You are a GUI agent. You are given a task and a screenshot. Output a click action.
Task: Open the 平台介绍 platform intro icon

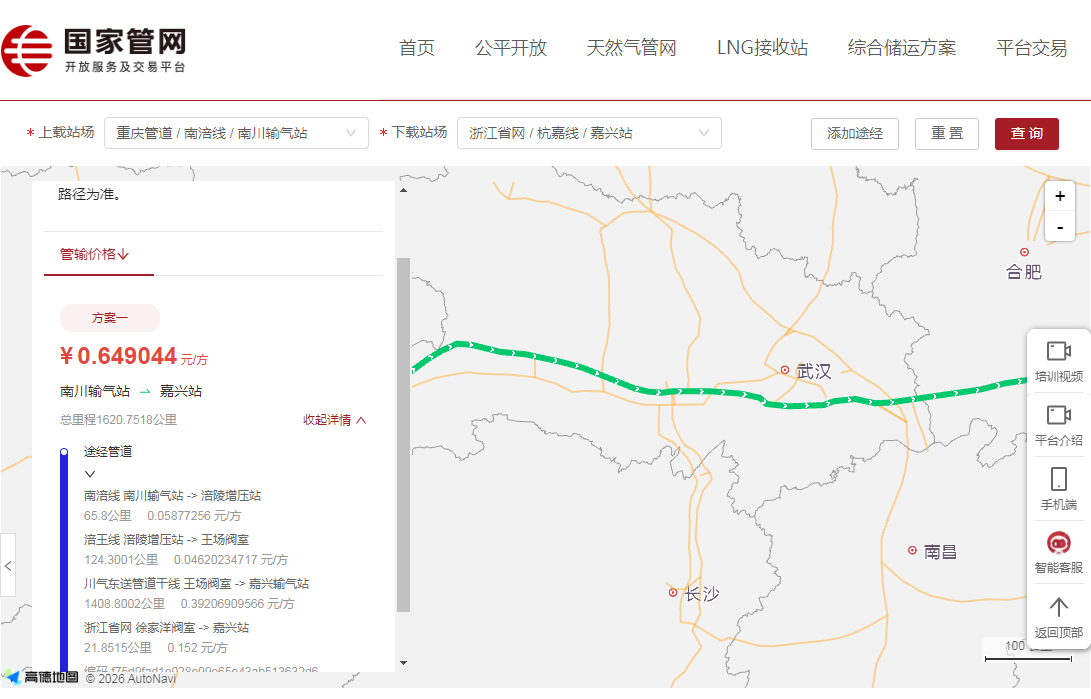click(x=1058, y=423)
